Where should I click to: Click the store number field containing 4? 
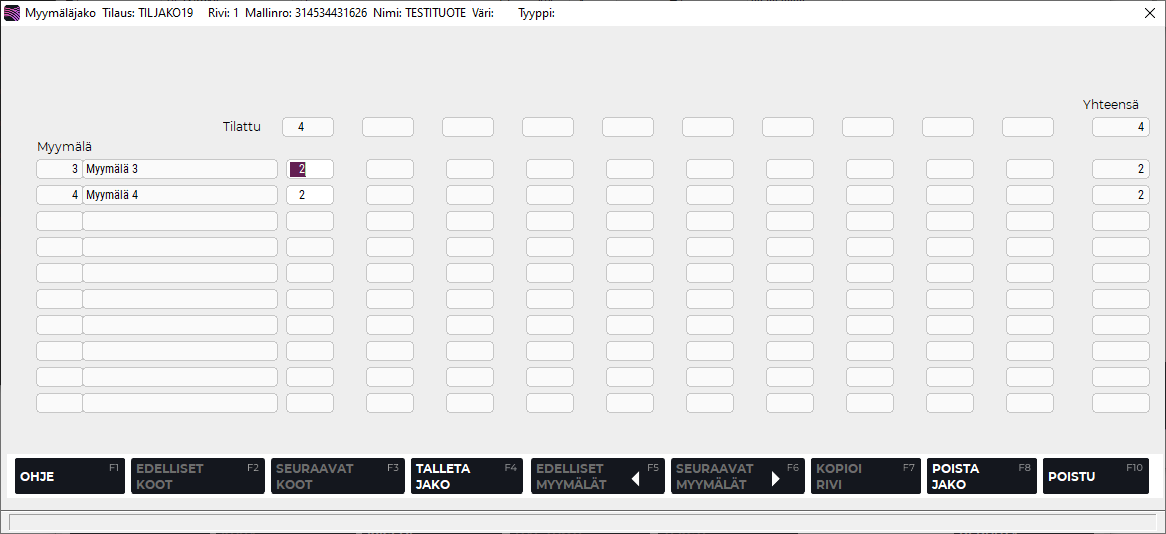click(x=60, y=195)
